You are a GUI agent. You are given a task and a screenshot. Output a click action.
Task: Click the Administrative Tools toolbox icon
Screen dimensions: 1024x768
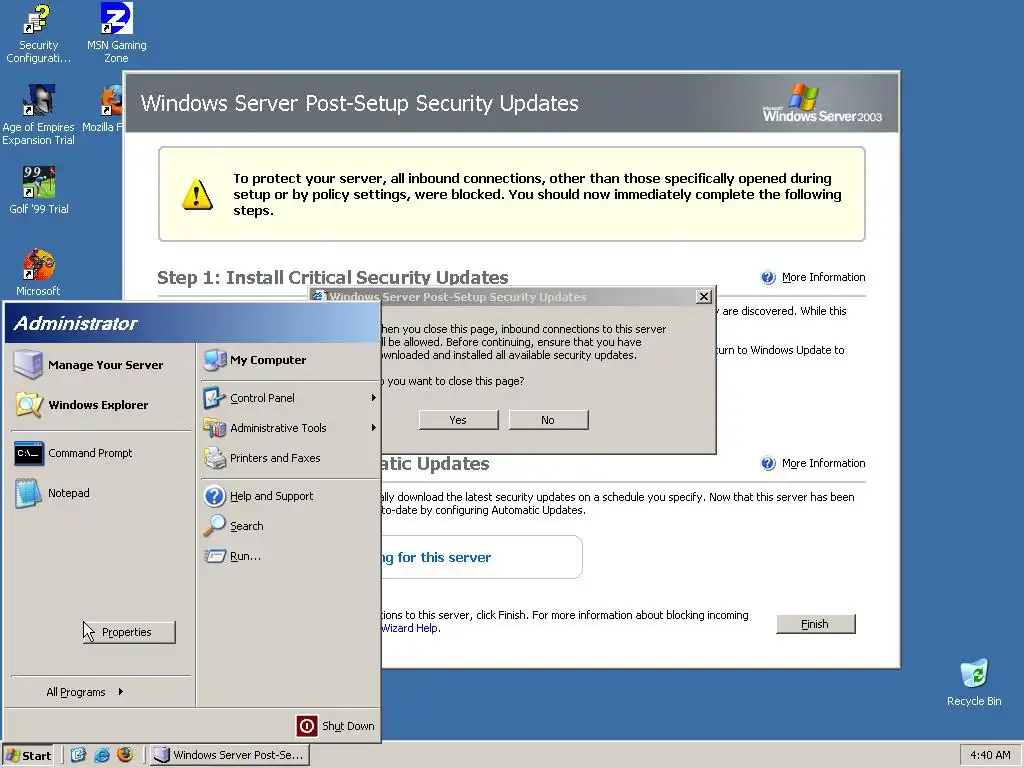point(214,428)
